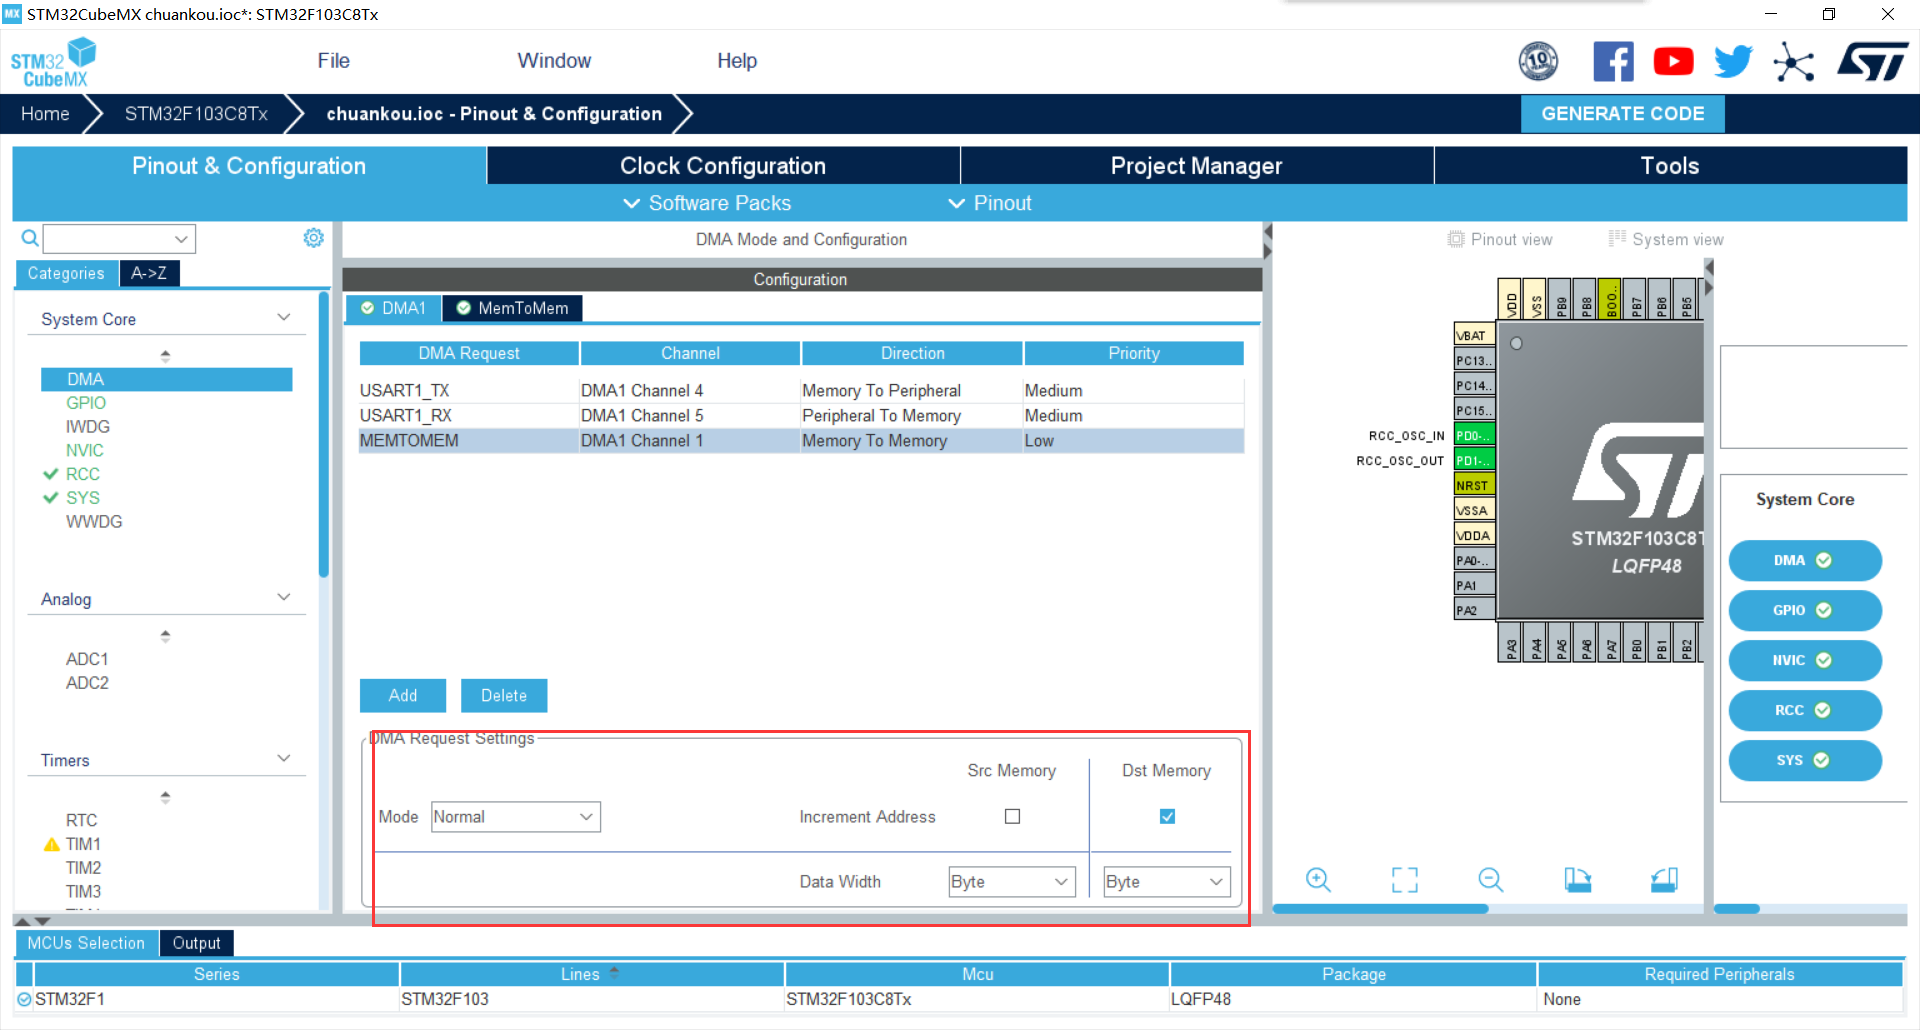Open the ST 10th anniversary badge icon
Screen dimensions: 1920x1030
(x=1538, y=61)
